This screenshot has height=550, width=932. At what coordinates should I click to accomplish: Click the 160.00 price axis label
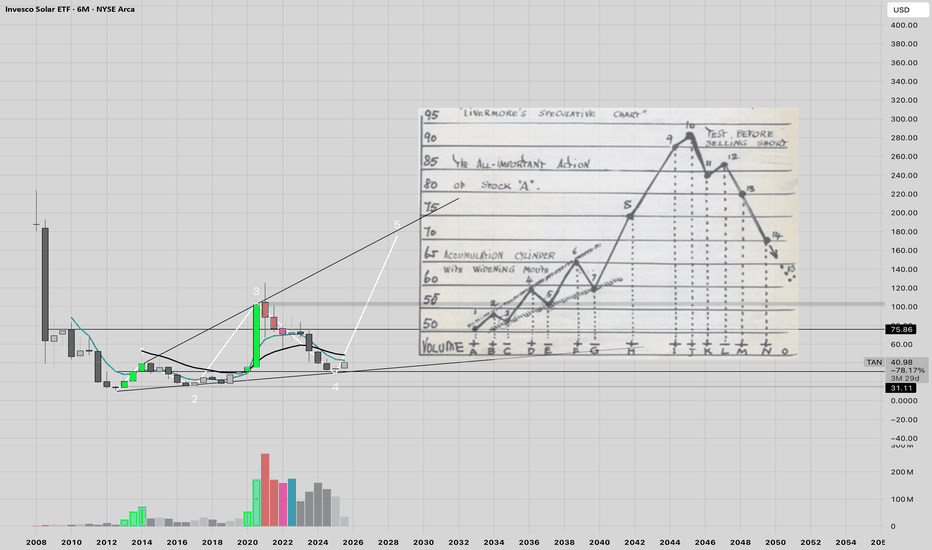pos(903,250)
